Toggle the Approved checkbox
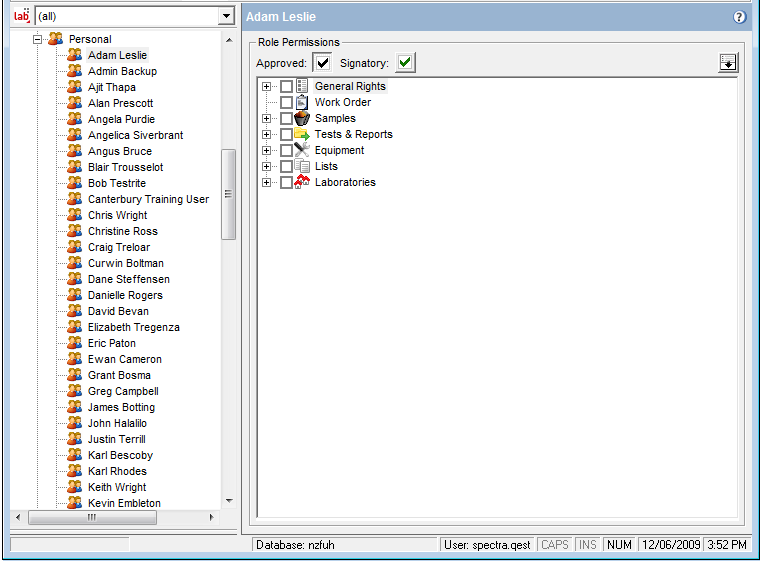The image size is (763, 563). (322, 63)
